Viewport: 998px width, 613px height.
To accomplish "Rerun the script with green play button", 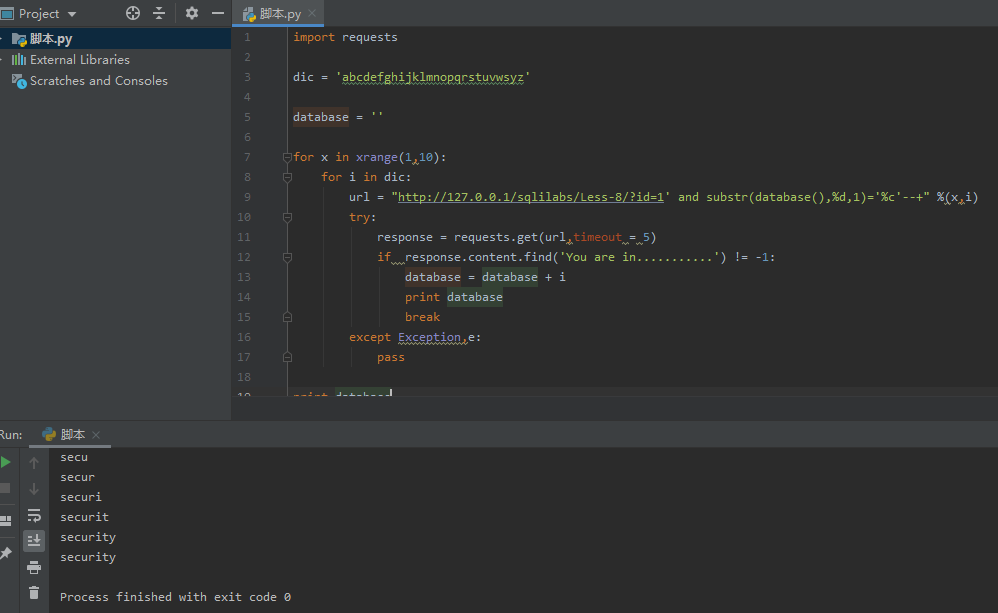I will pos(6,462).
